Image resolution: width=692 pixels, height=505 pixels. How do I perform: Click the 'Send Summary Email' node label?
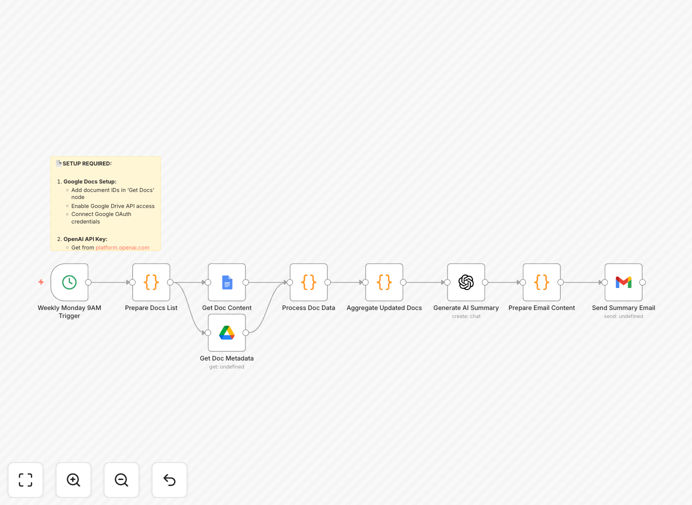coord(624,308)
